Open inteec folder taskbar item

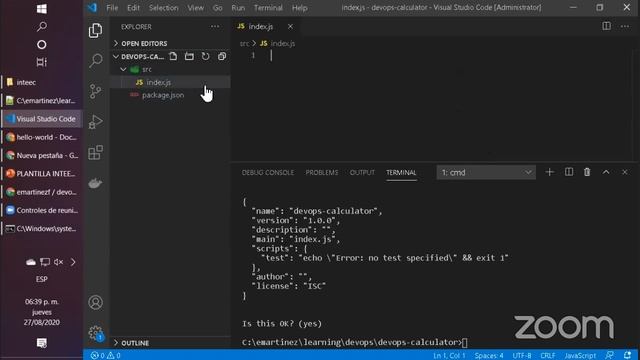point(42,82)
